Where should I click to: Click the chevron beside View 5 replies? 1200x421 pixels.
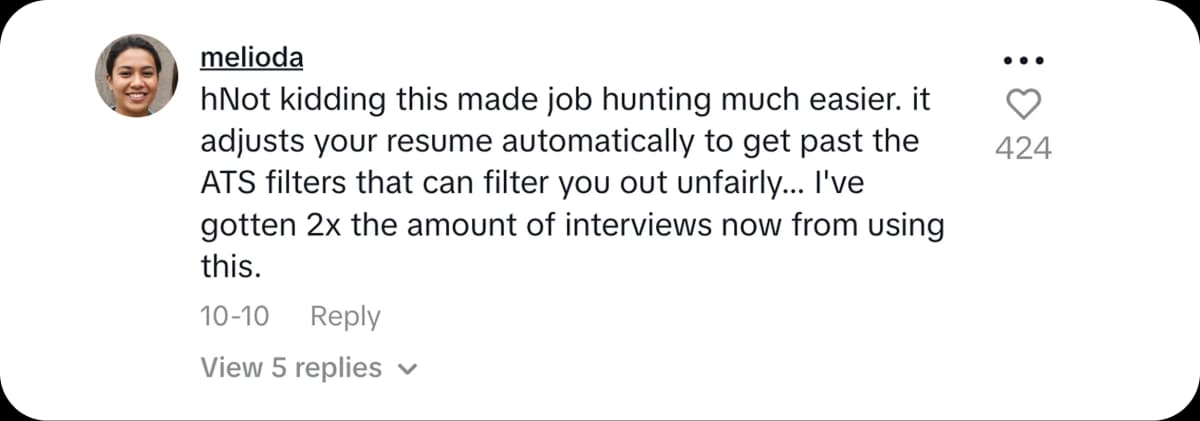pos(407,369)
